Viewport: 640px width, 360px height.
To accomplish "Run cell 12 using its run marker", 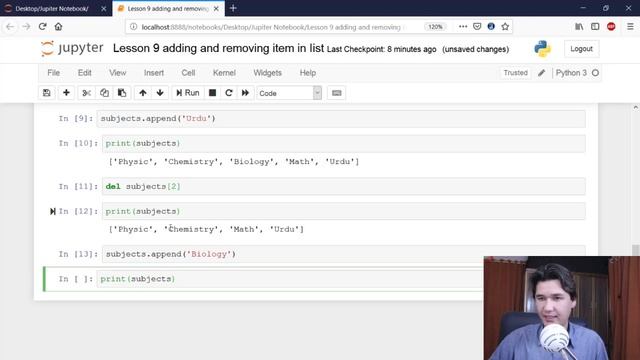I will click(x=53, y=211).
